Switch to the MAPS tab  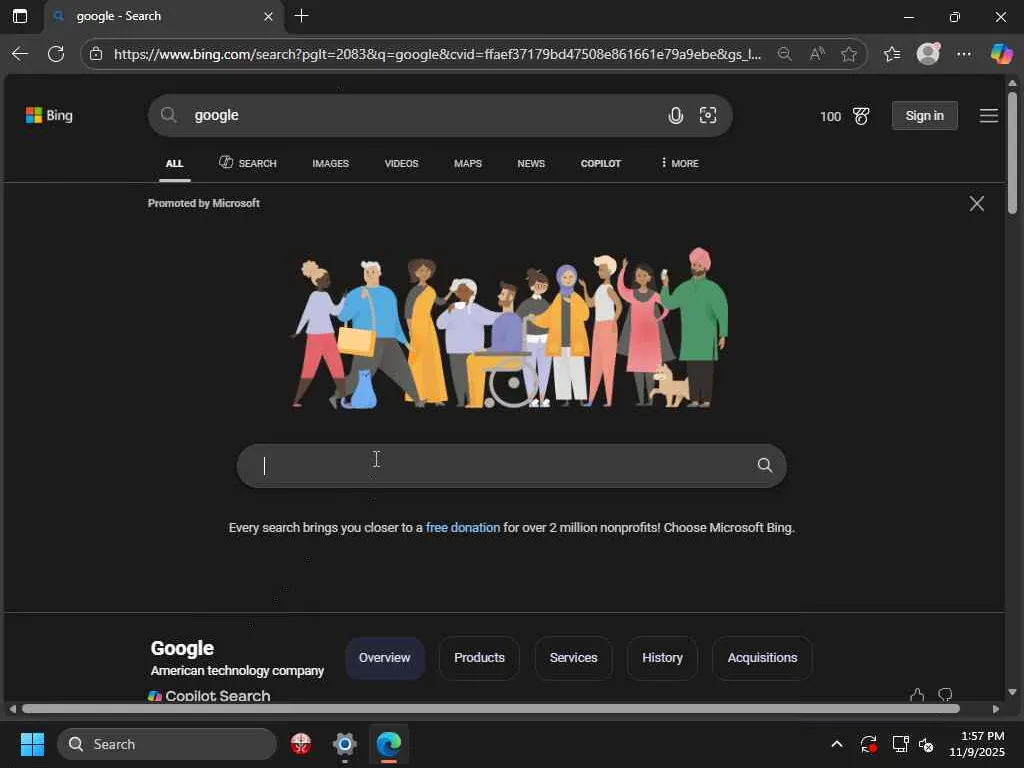(468, 163)
